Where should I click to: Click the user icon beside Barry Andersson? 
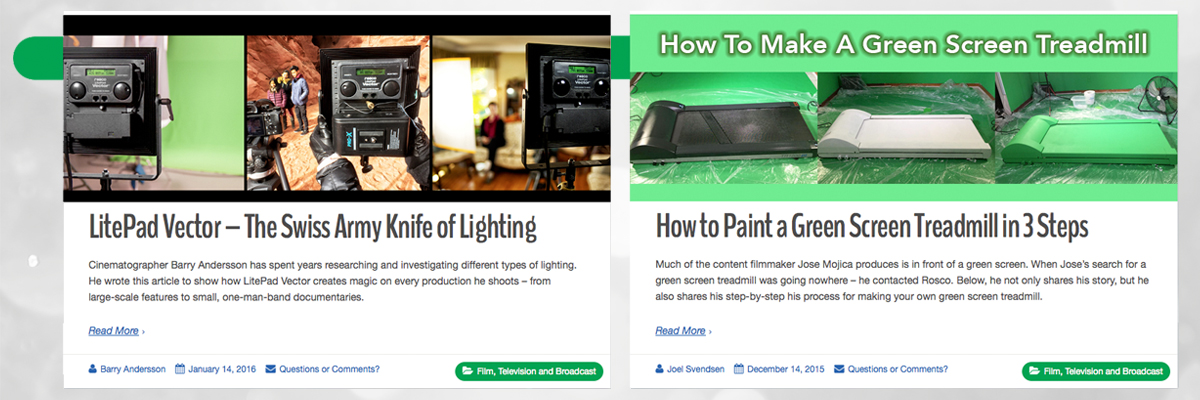[92, 369]
